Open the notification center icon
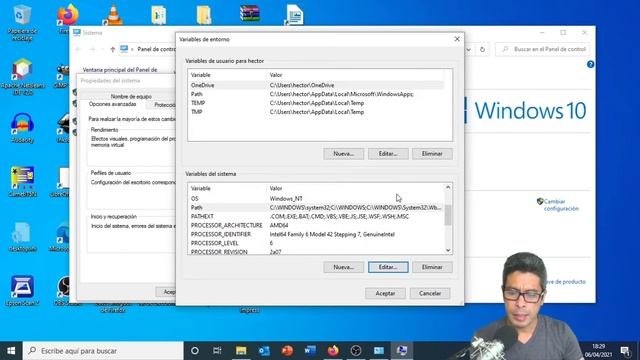 click(x=625, y=351)
